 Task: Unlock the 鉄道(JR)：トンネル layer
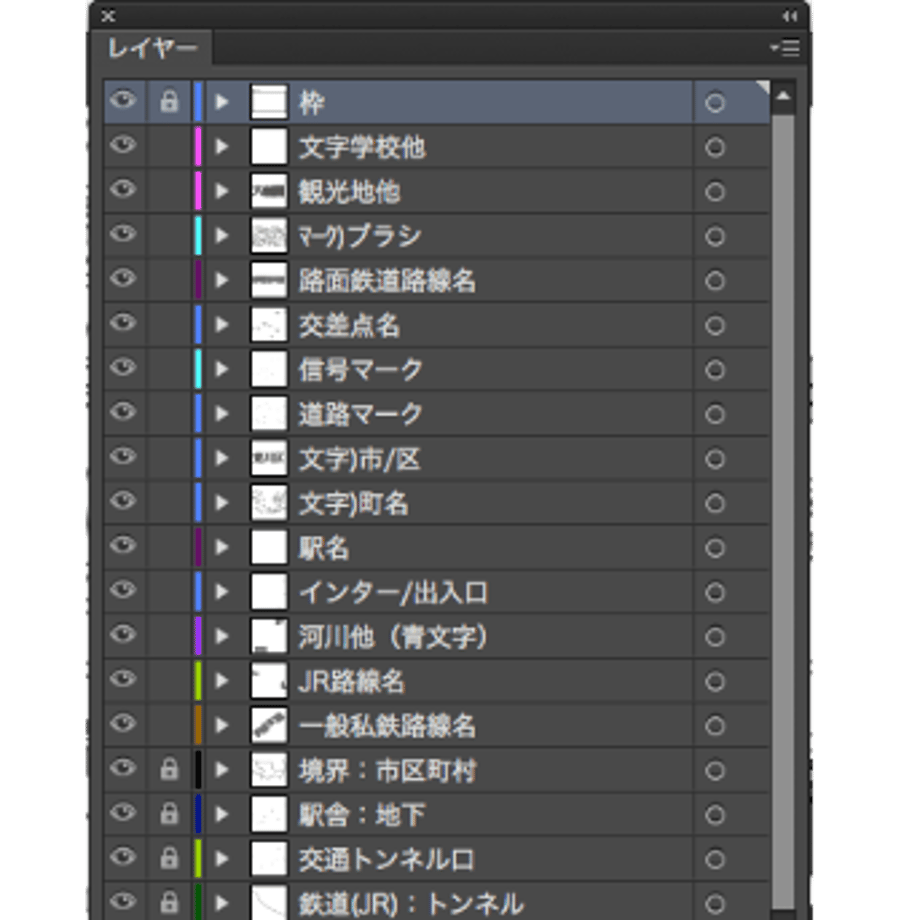pyautogui.click(x=169, y=902)
